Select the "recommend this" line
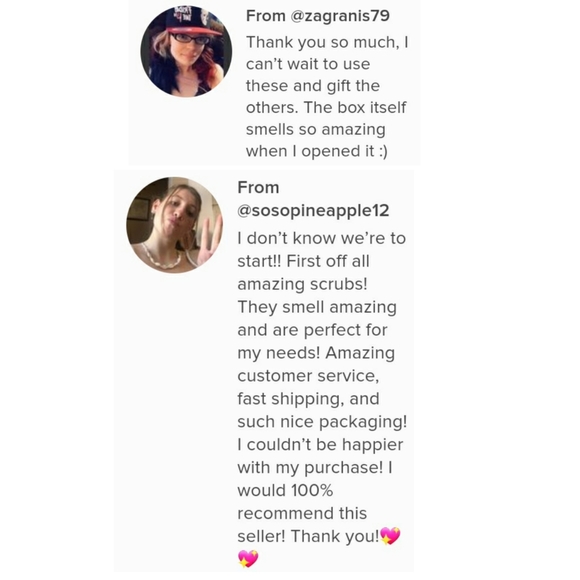This screenshot has height=580, width=580. point(302,513)
